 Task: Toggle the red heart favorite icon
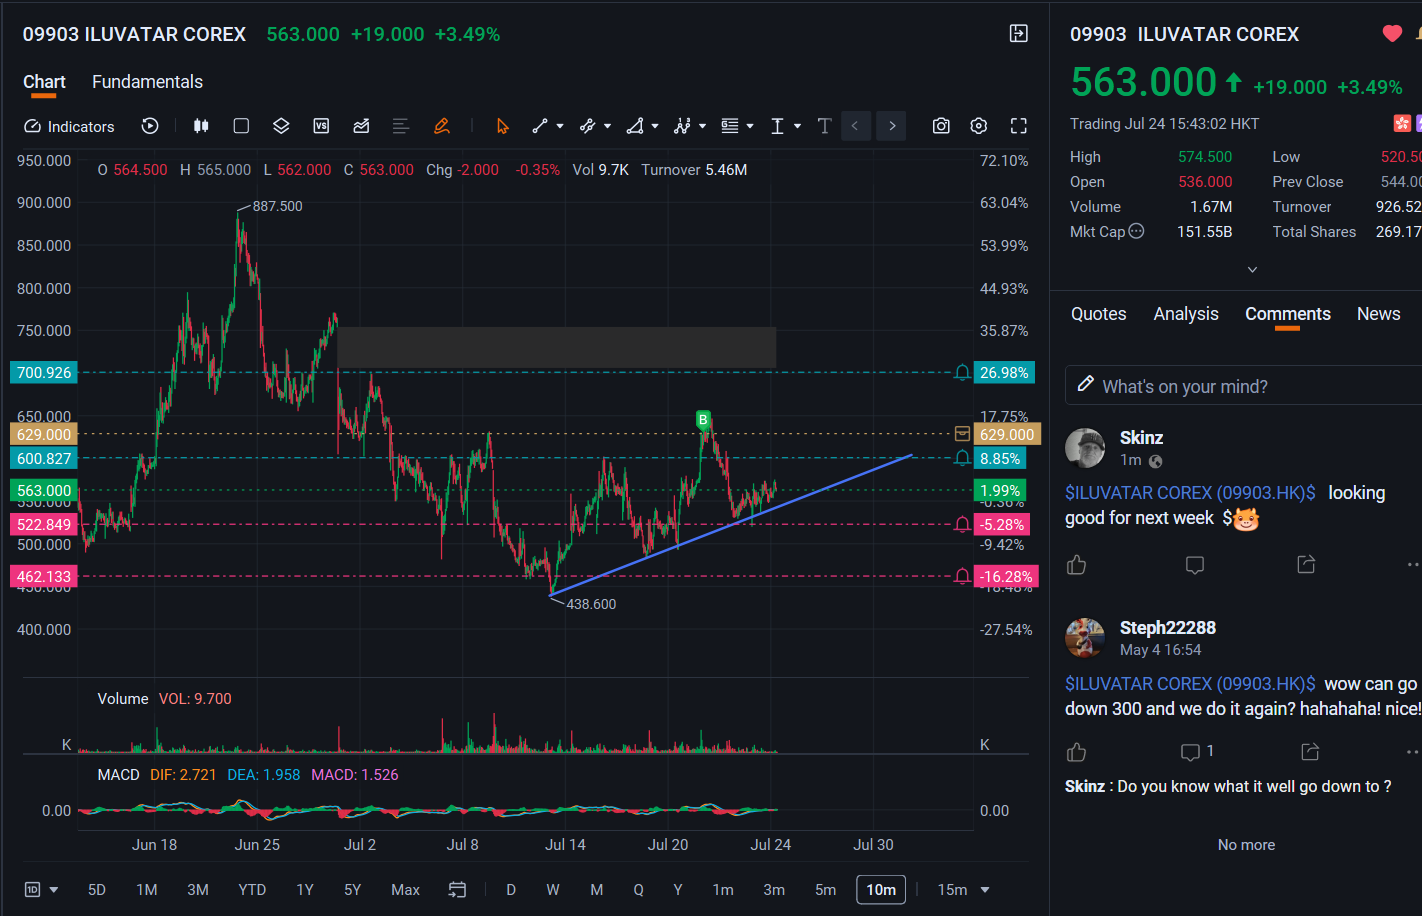tap(1392, 34)
